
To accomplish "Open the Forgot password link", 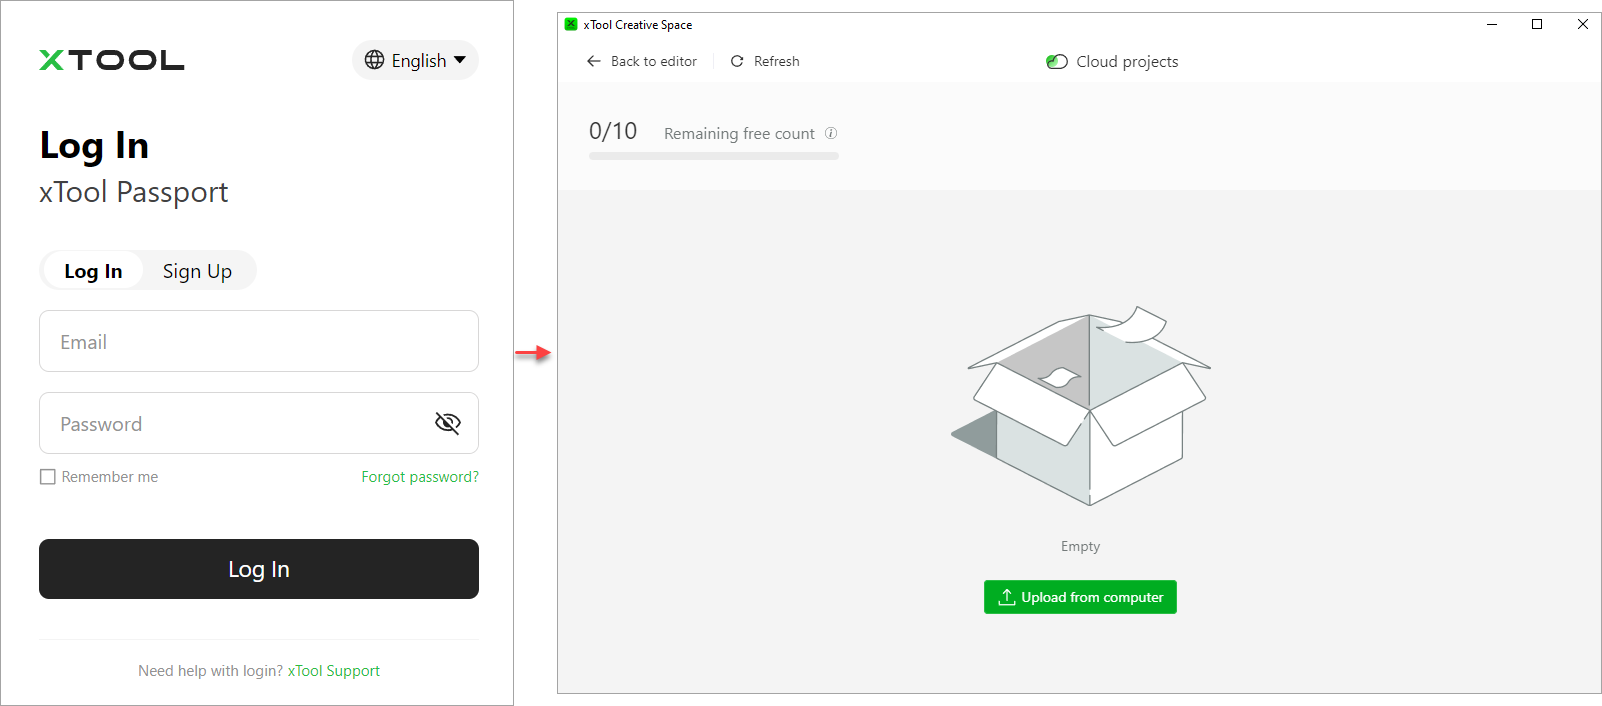I will [x=419, y=477].
